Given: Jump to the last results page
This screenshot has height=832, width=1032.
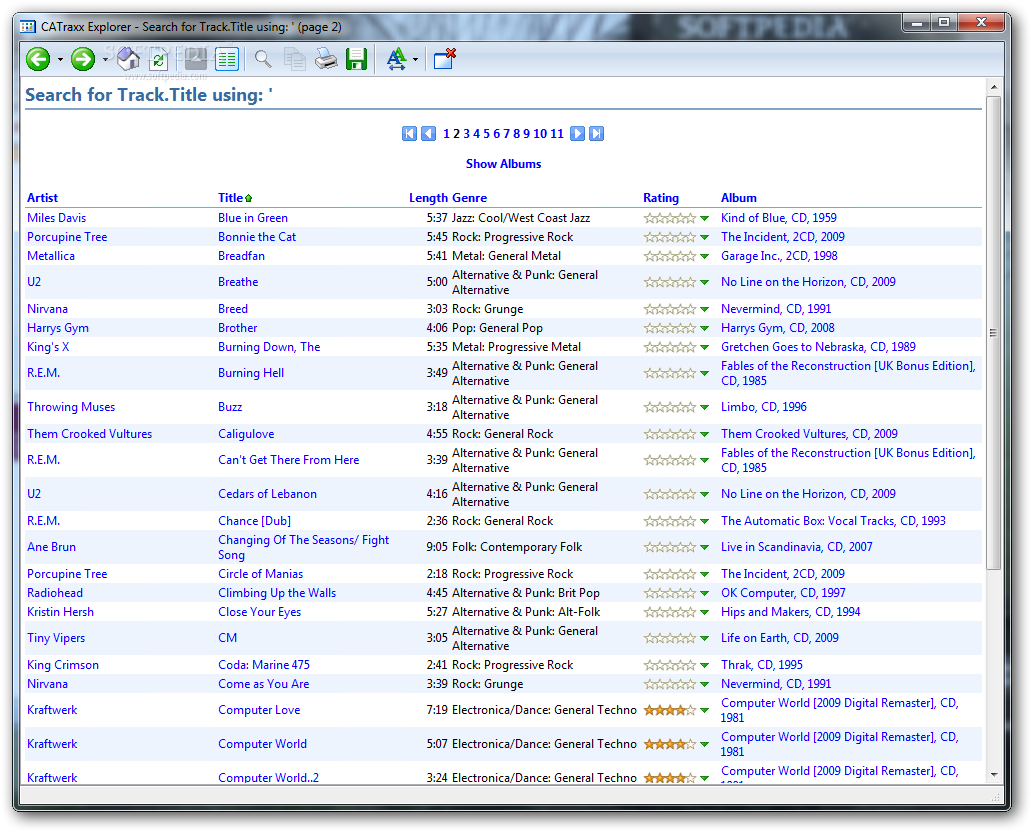Looking at the screenshot, I should point(596,134).
